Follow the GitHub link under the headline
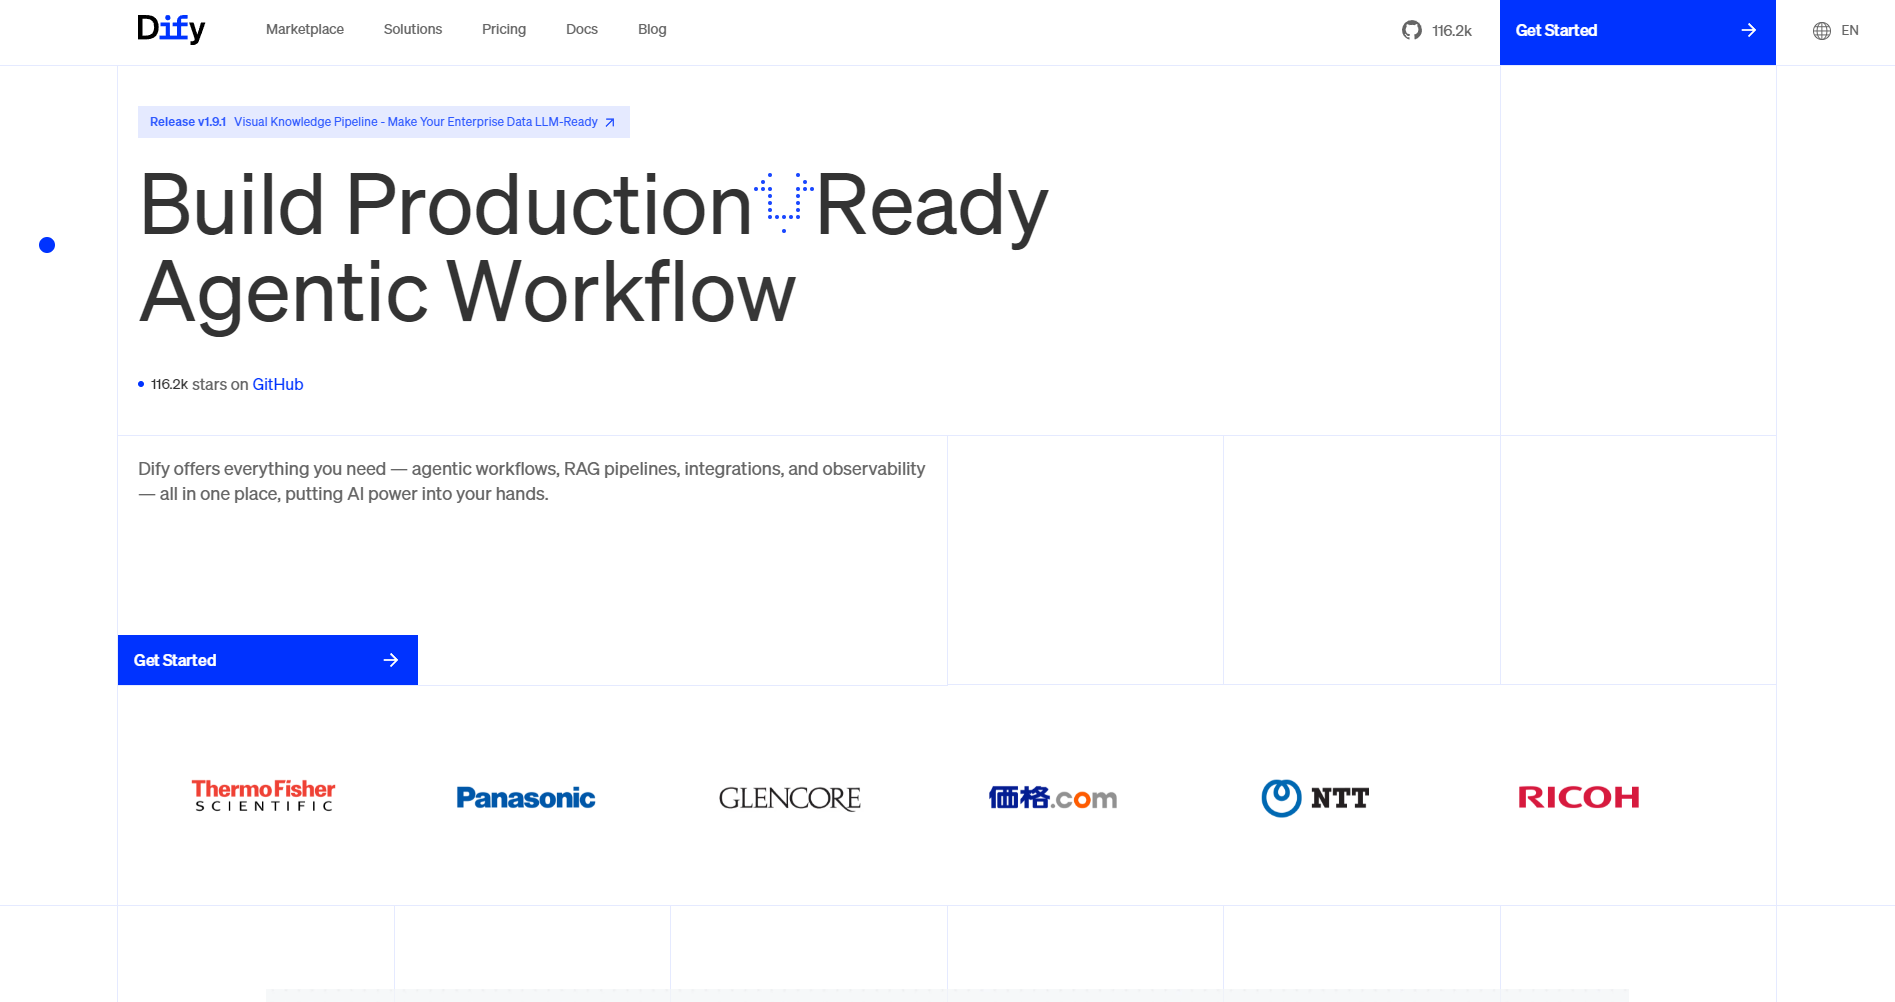The height and width of the screenshot is (1002, 1895). click(277, 384)
